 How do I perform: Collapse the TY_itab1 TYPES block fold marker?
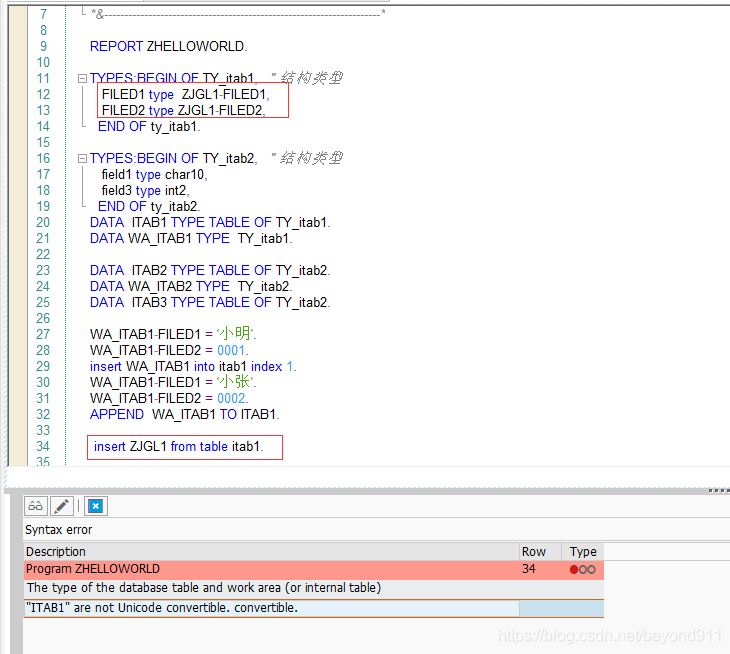pos(82,78)
